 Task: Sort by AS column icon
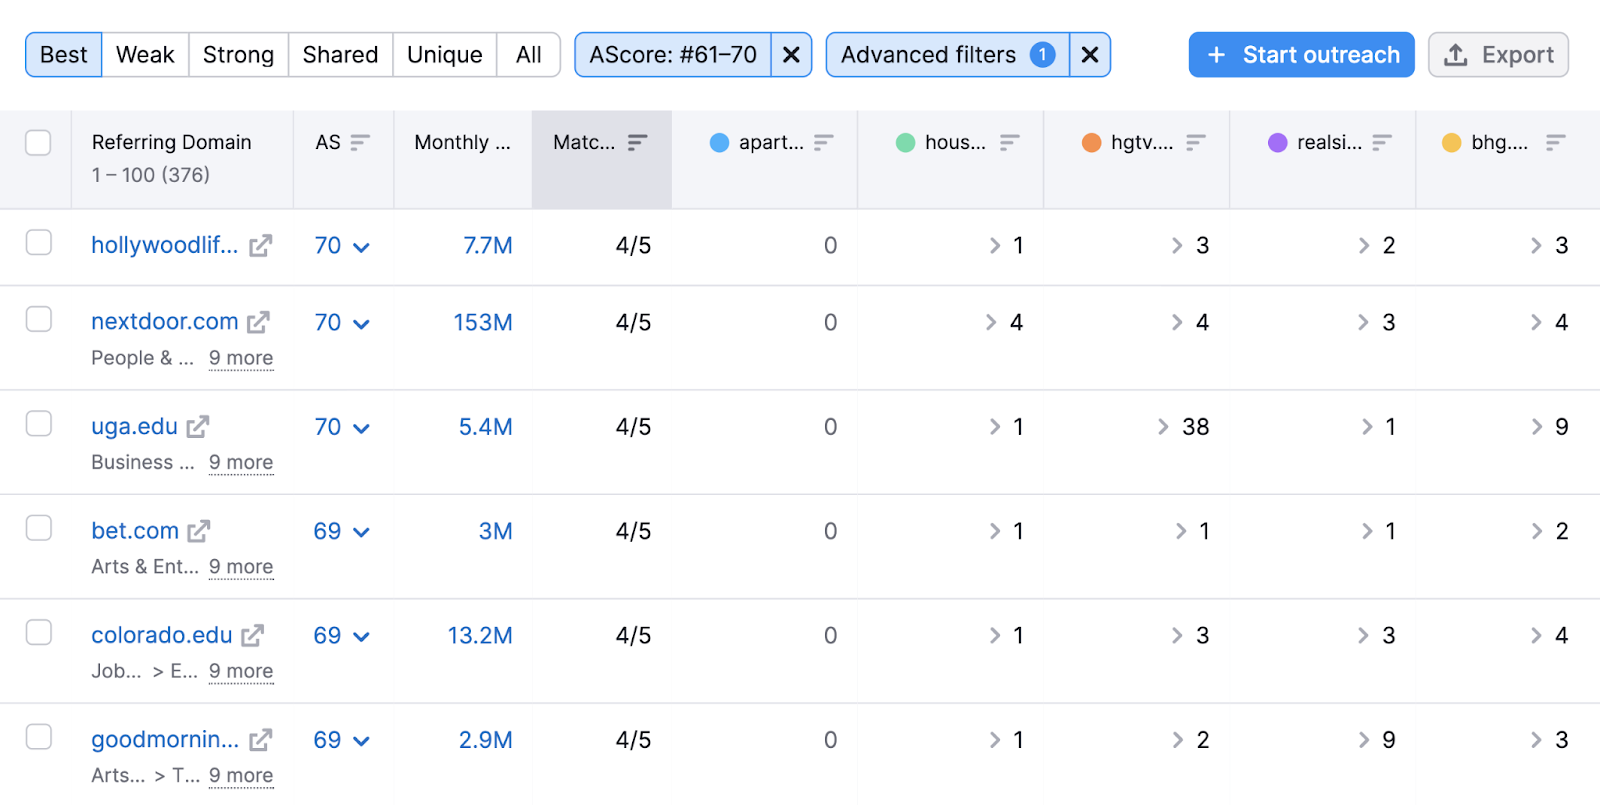[360, 142]
